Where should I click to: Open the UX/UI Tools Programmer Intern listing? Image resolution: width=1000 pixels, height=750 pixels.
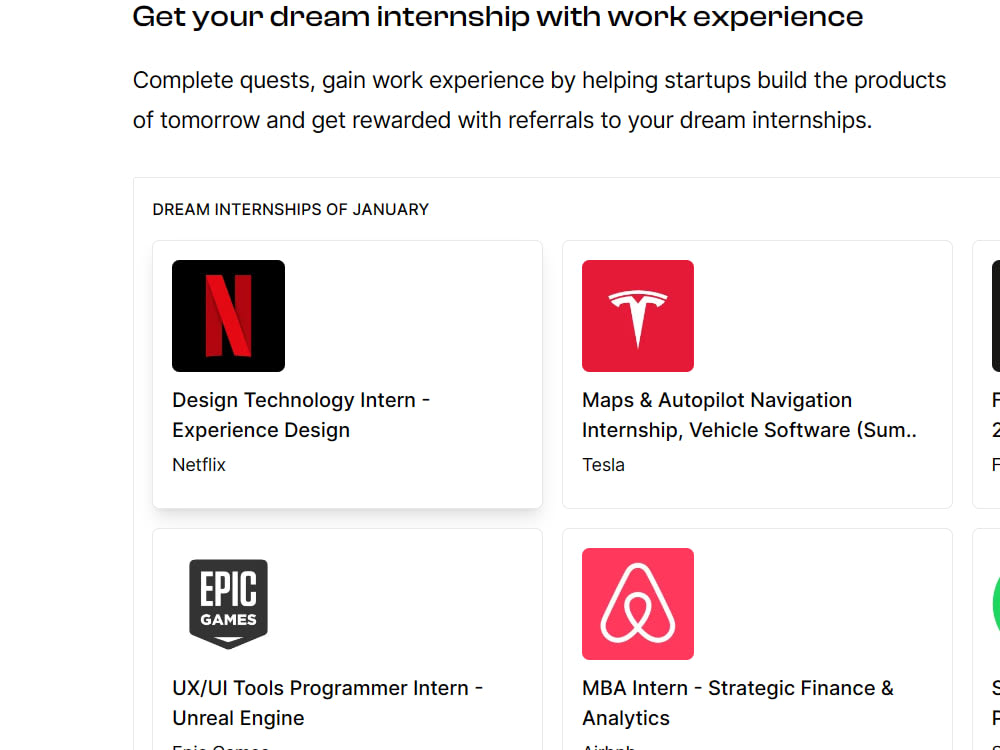point(327,703)
